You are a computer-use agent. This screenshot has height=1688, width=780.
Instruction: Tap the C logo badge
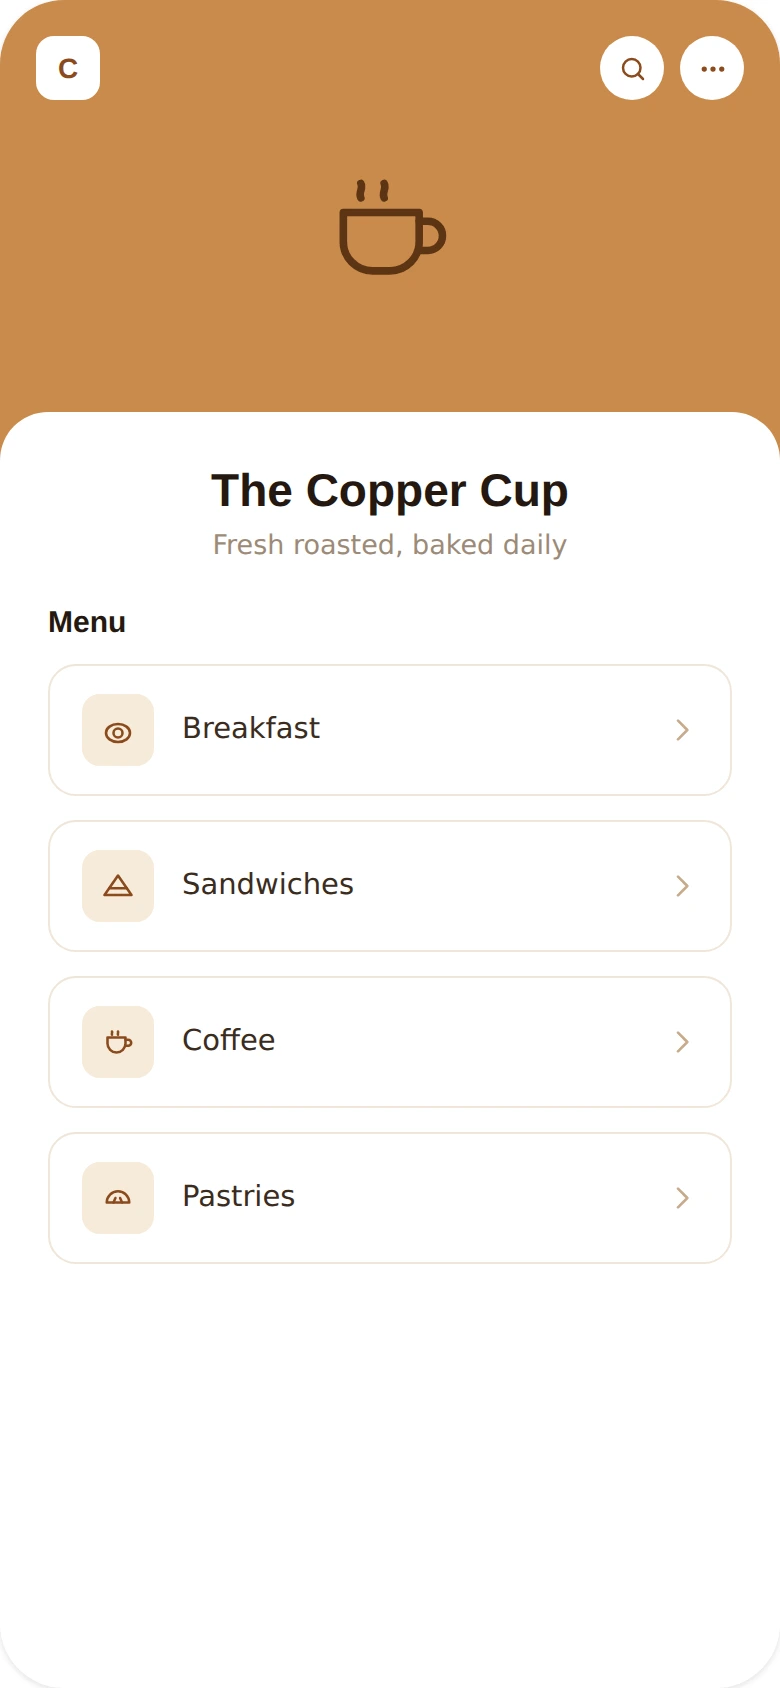pyautogui.click(x=68, y=68)
